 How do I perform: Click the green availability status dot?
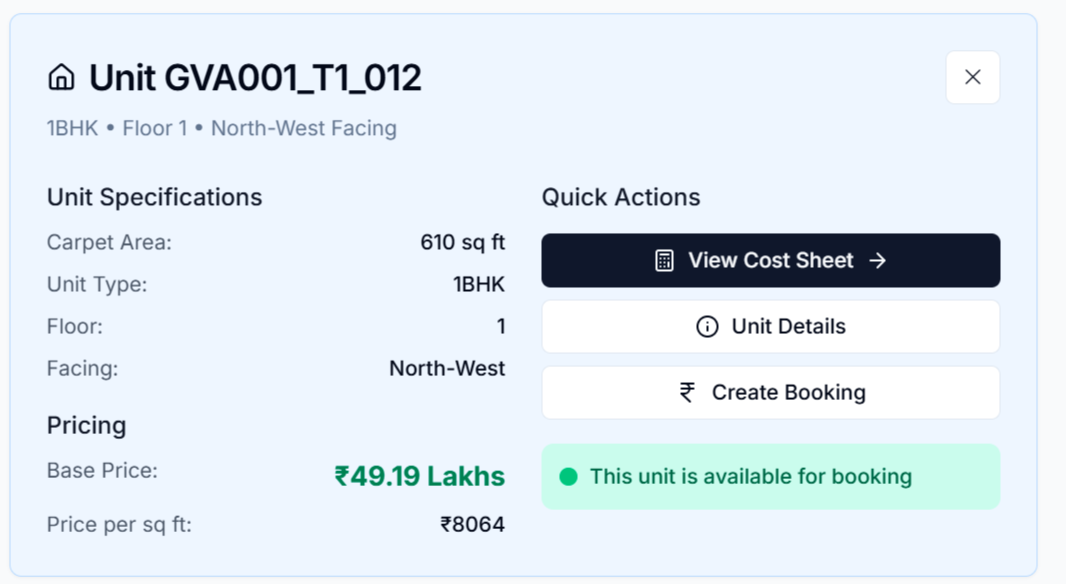(569, 477)
